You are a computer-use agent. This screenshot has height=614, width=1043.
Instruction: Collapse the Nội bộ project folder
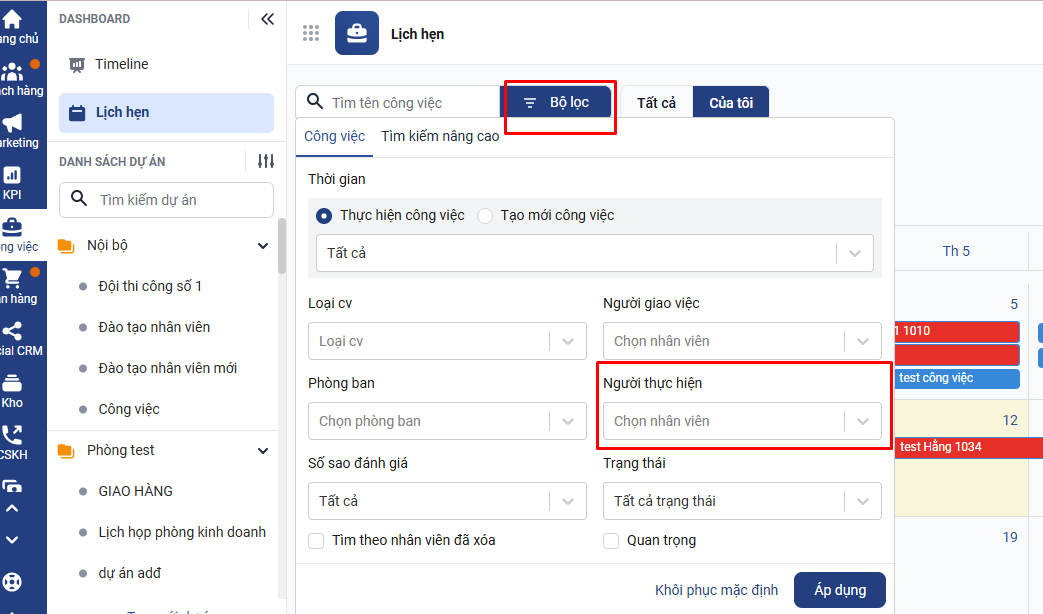(x=263, y=246)
